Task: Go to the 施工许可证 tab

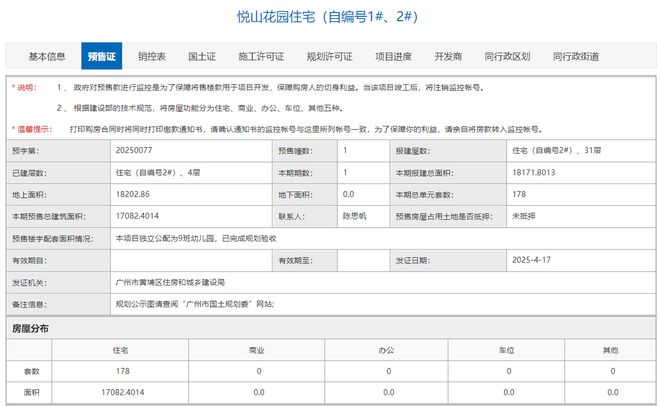Action: (261, 56)
